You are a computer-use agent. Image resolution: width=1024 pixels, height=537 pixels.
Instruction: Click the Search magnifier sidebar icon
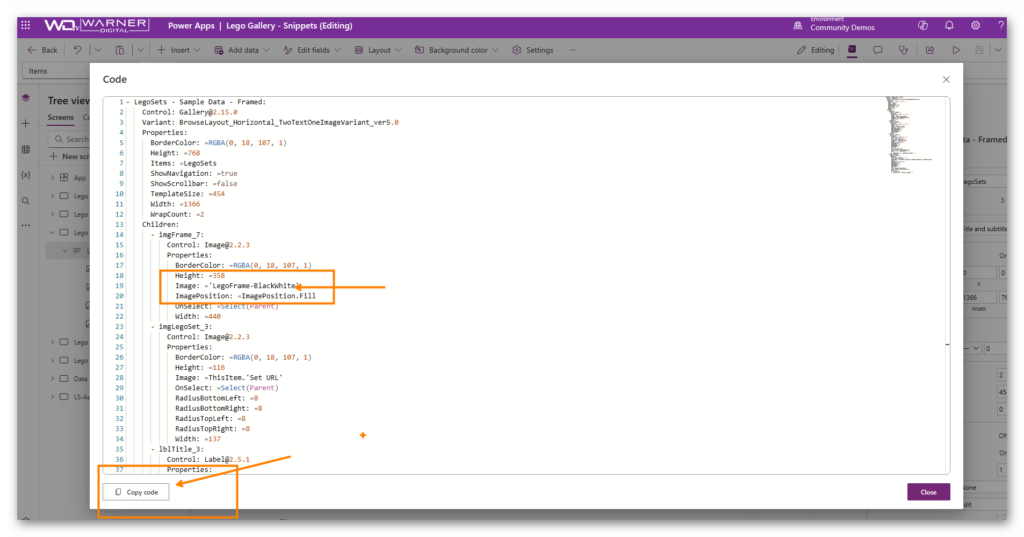pos(25,201)
